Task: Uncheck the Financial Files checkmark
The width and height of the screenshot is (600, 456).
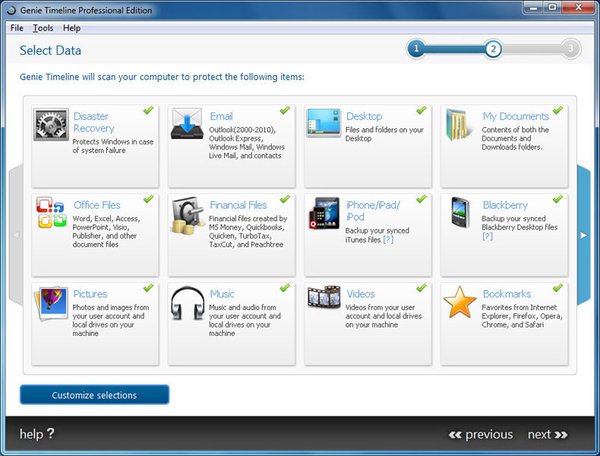Action: (x=285, y=199)
